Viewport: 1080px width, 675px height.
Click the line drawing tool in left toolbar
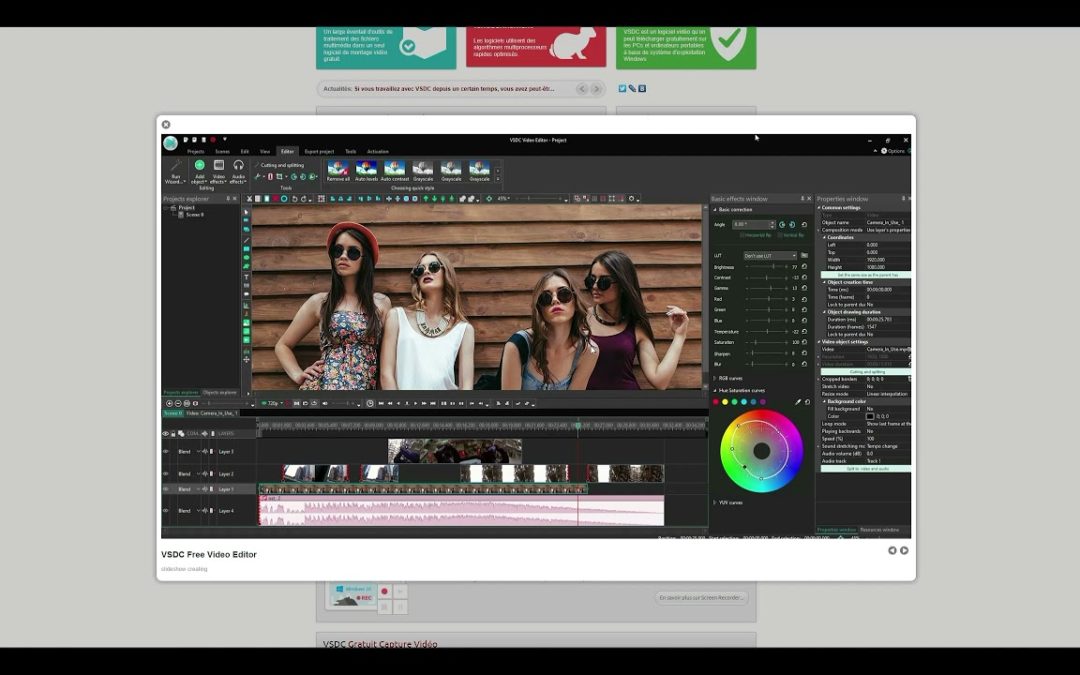pyautogui.click(x=247, y=240)
